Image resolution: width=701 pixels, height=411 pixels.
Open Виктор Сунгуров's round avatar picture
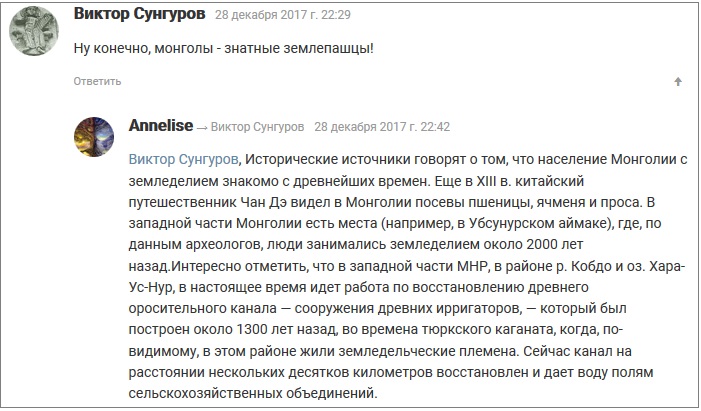point(34,31)
